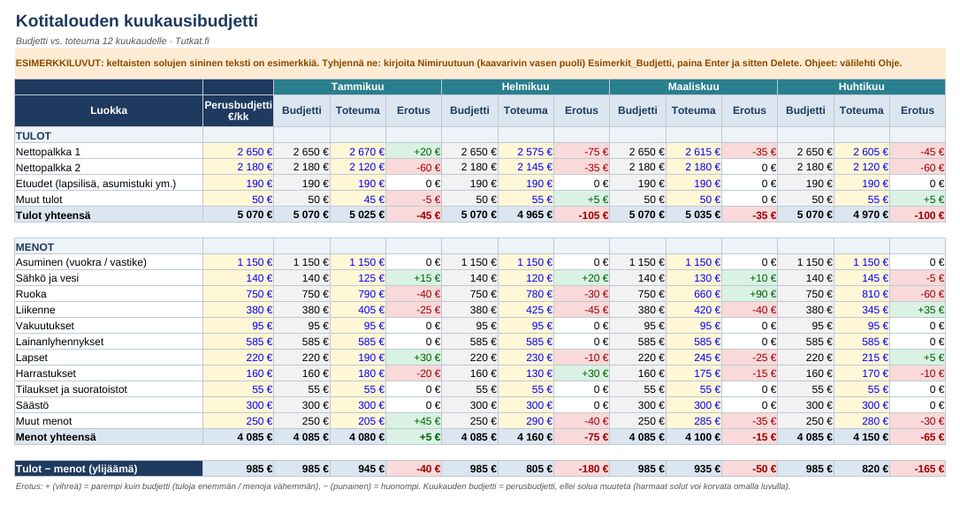Click Nettopalkka 1 Huhtikuu Toteuma 2 605 €
The height and width of the screenshot is (505, 960).
[861, 151]
